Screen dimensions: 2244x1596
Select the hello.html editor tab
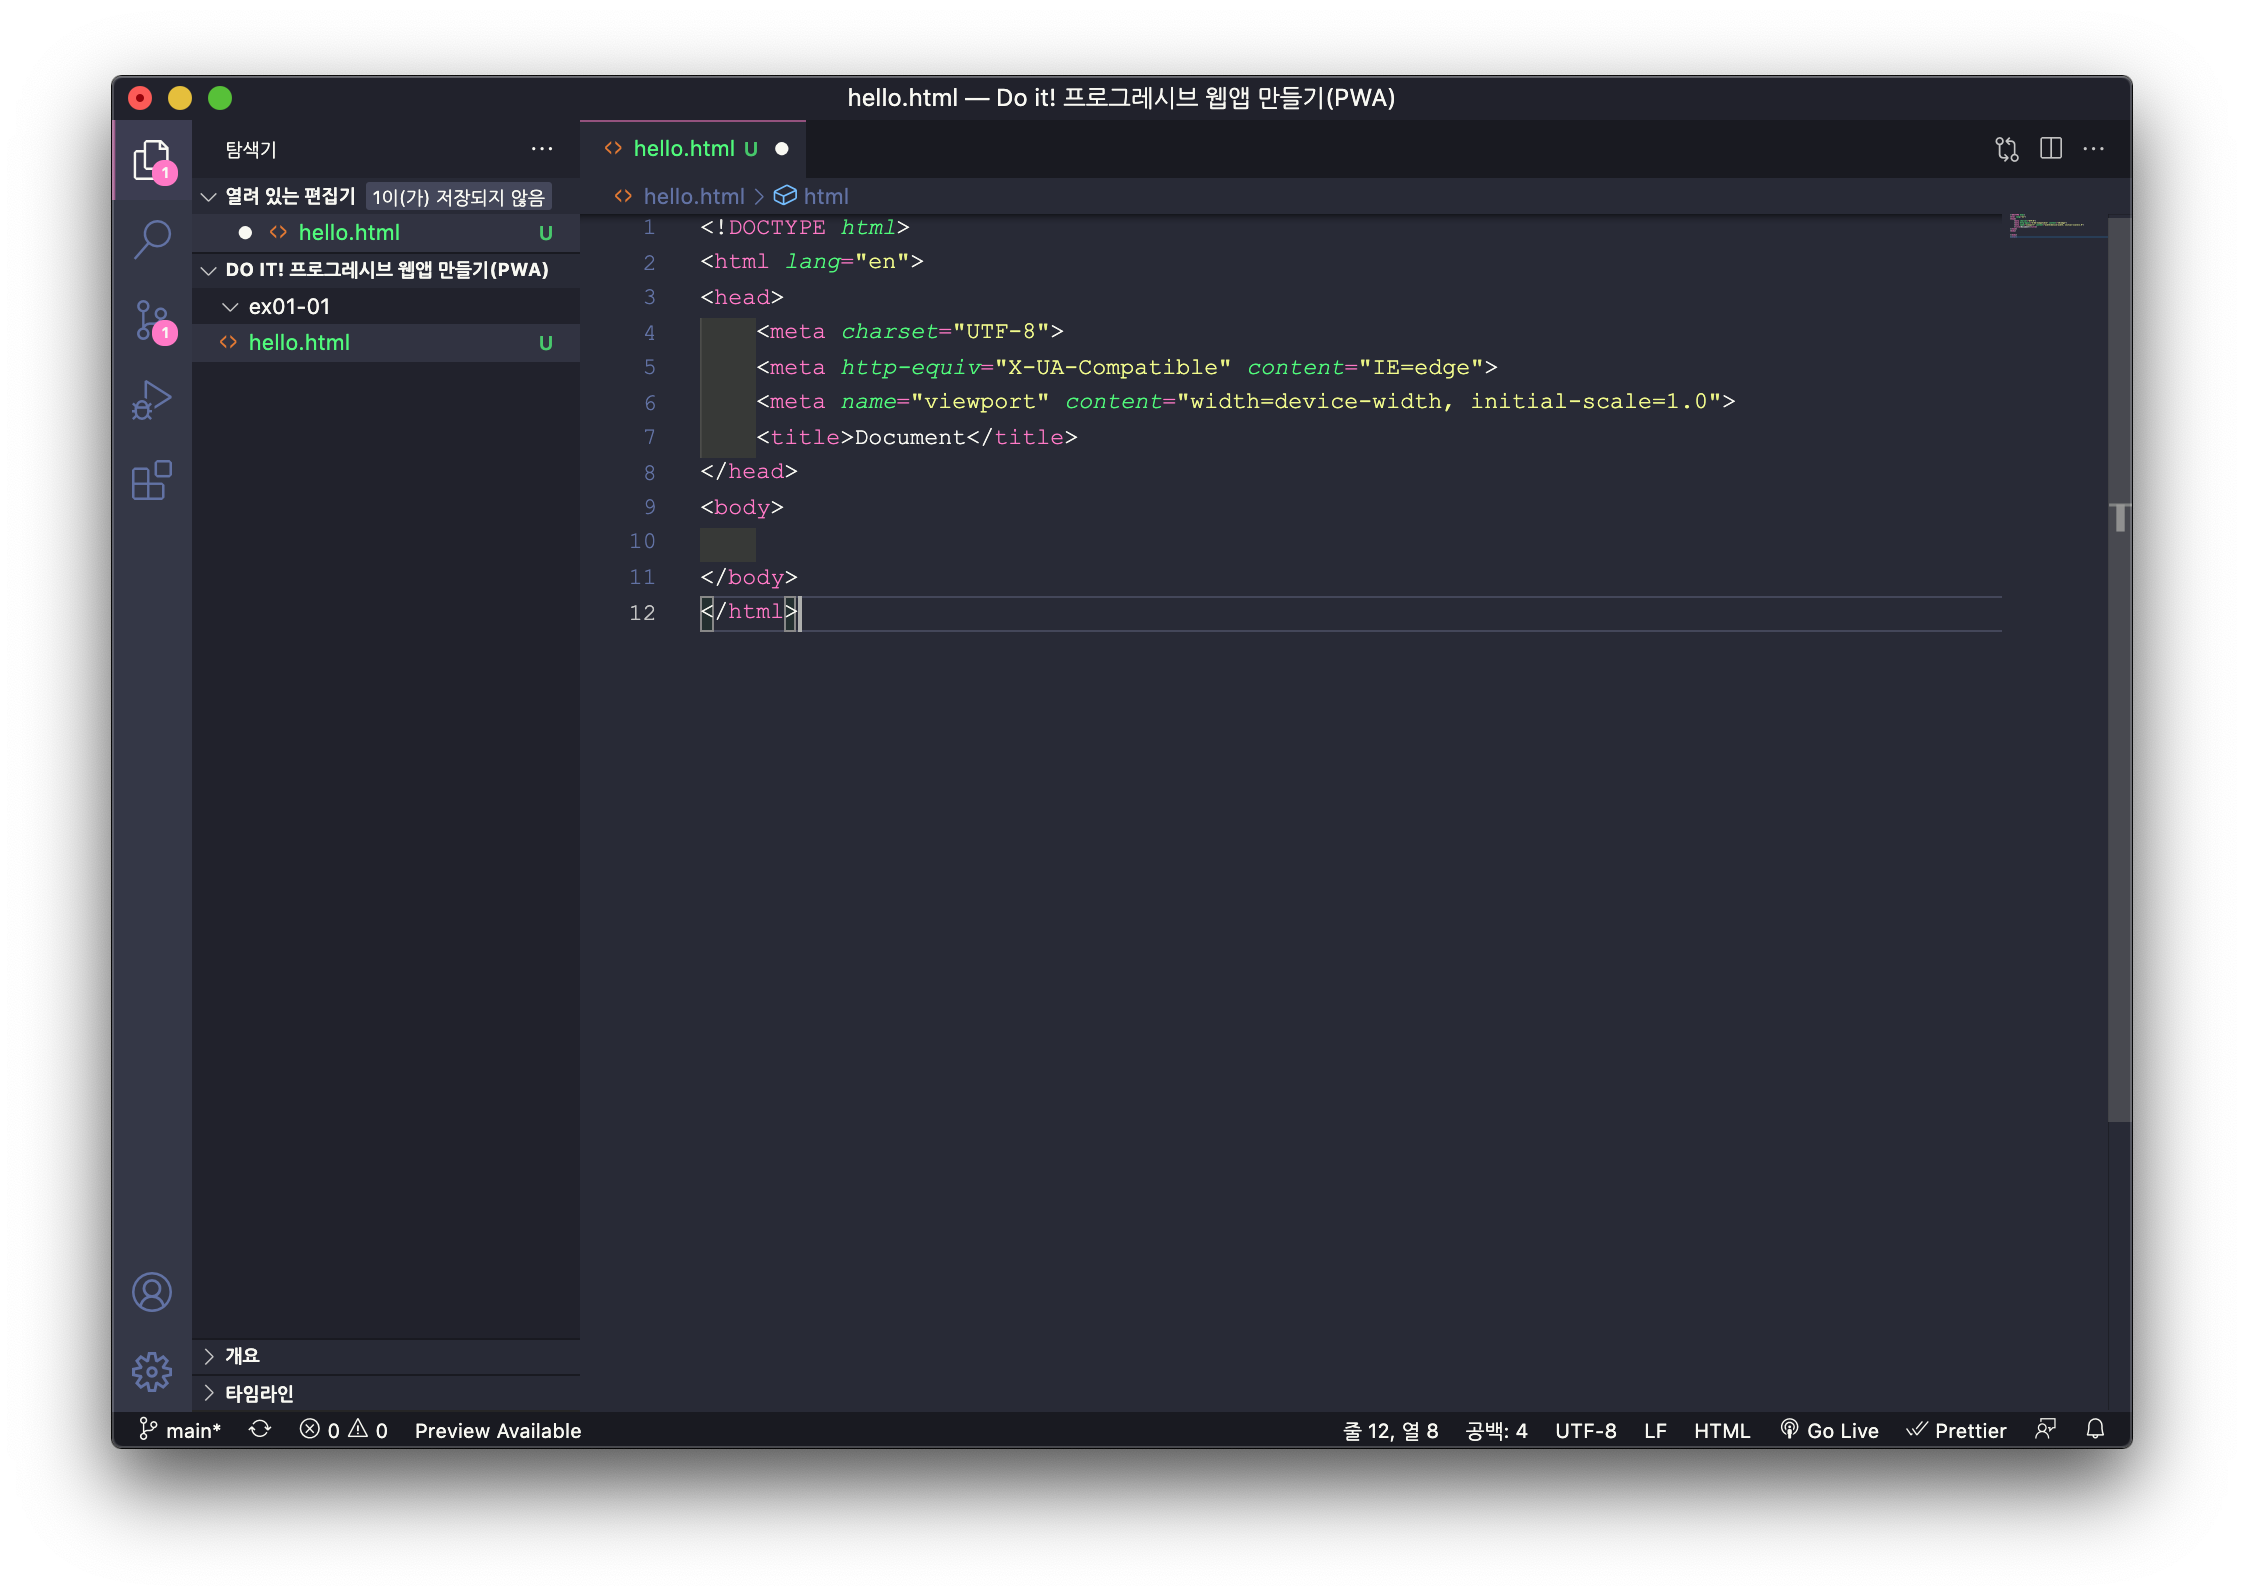tap(684, 149)
